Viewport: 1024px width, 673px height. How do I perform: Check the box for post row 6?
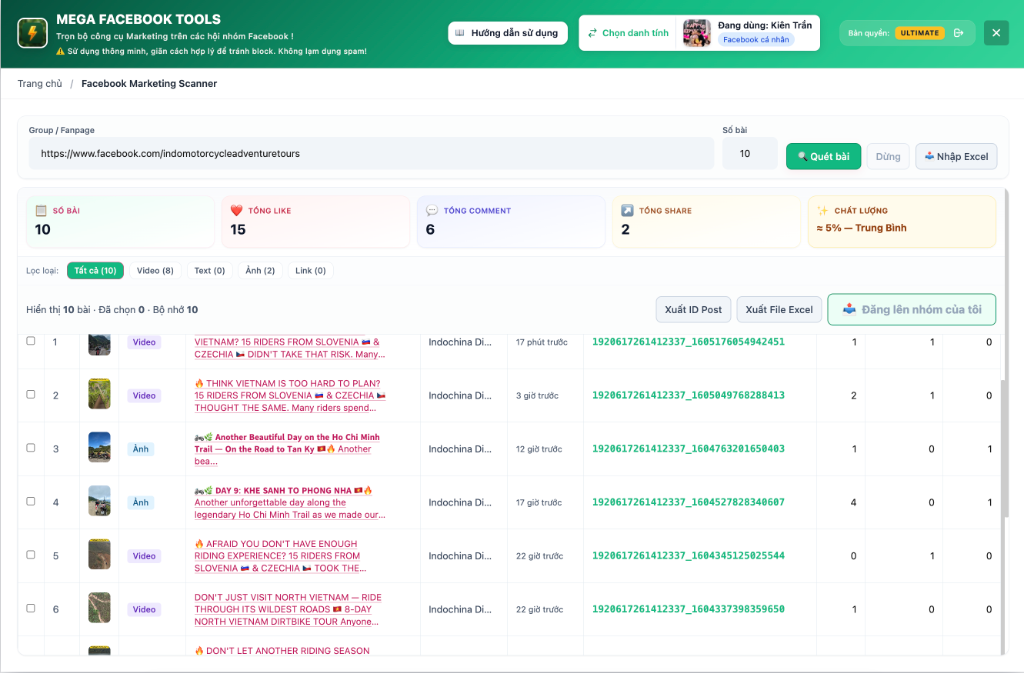point(31,608)
